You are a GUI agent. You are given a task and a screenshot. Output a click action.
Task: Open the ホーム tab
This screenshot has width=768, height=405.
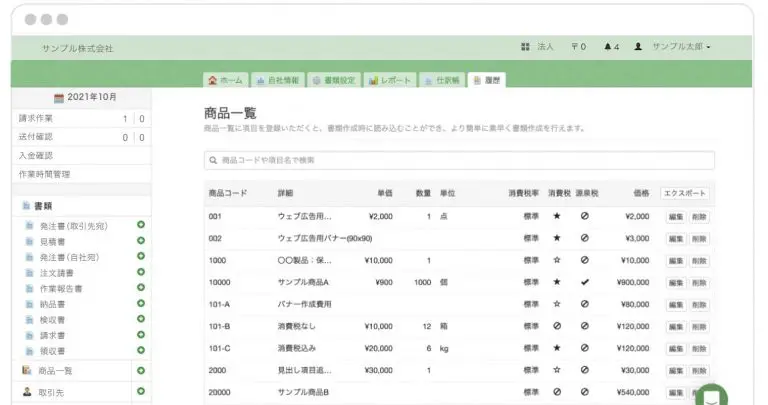pos(226,80)
